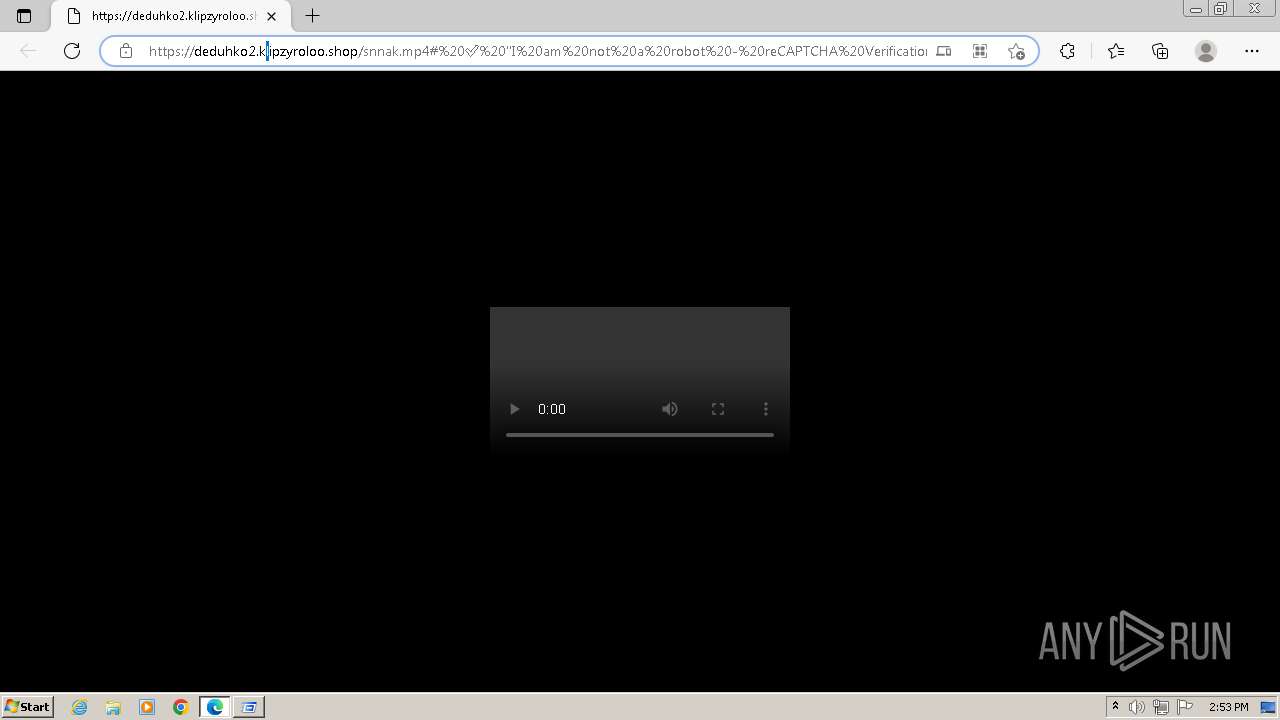The height and width of the screenshot is (720, 1280).
Task: Open the Collections icon
Action: coord(1160,51)
